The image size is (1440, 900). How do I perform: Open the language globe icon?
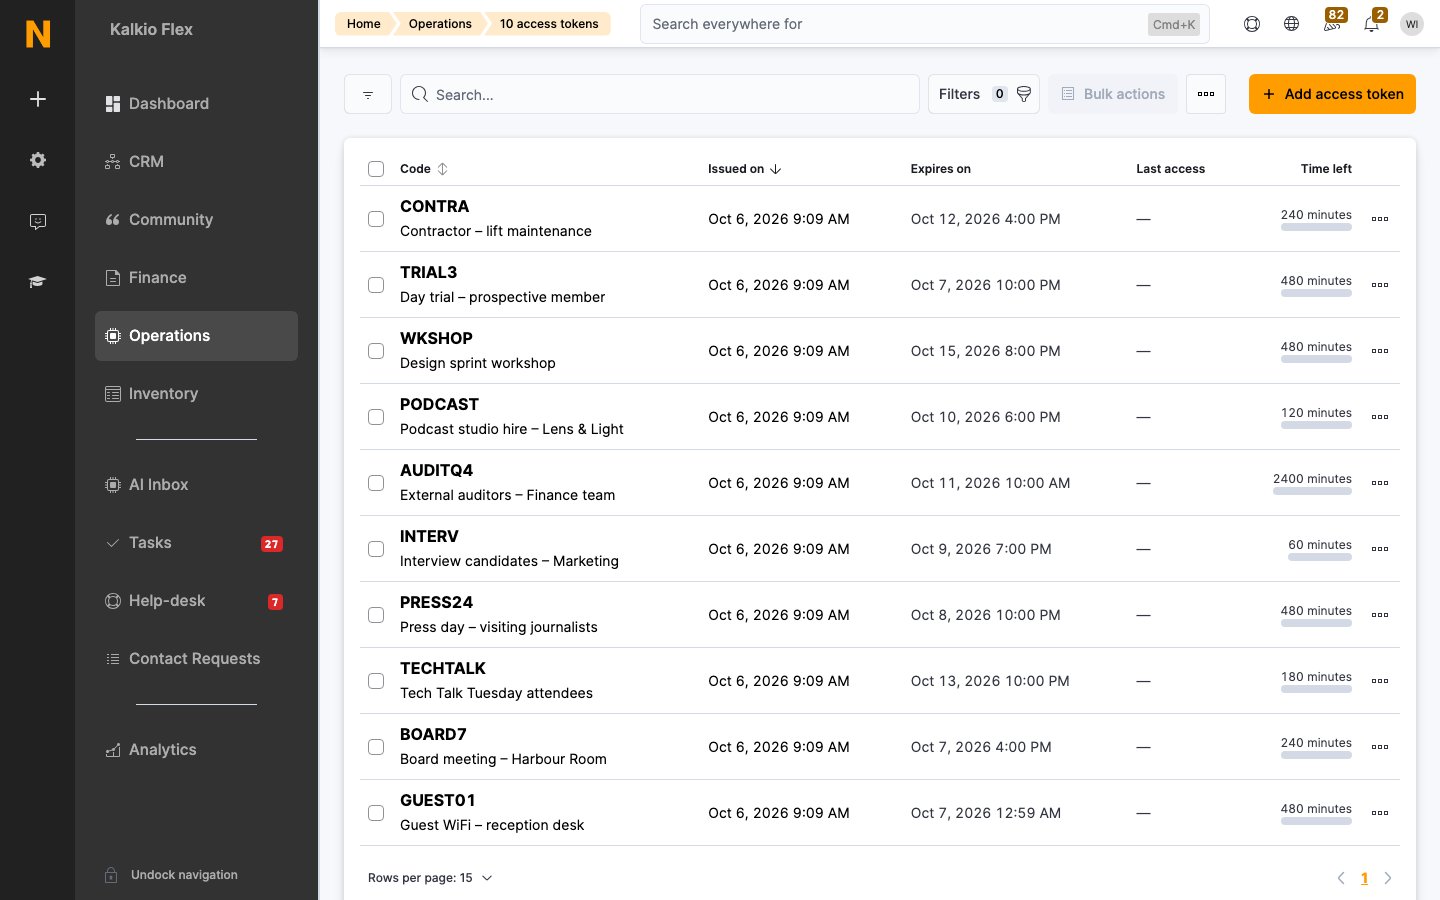[1292, 24]
